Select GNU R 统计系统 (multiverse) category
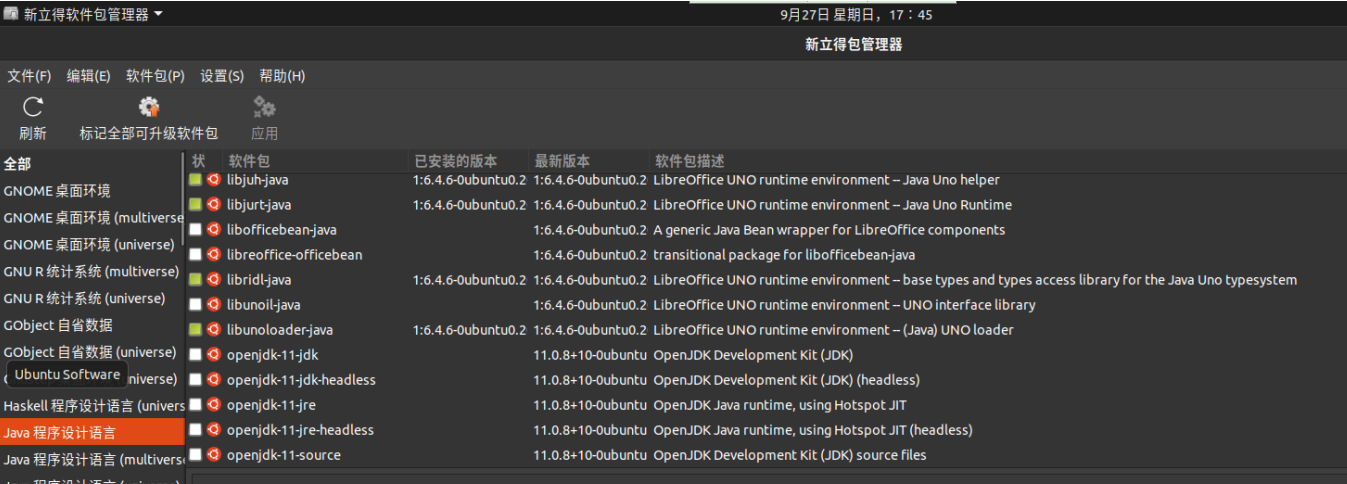The height and width of the screenshot is (484, 1347). 92,271
